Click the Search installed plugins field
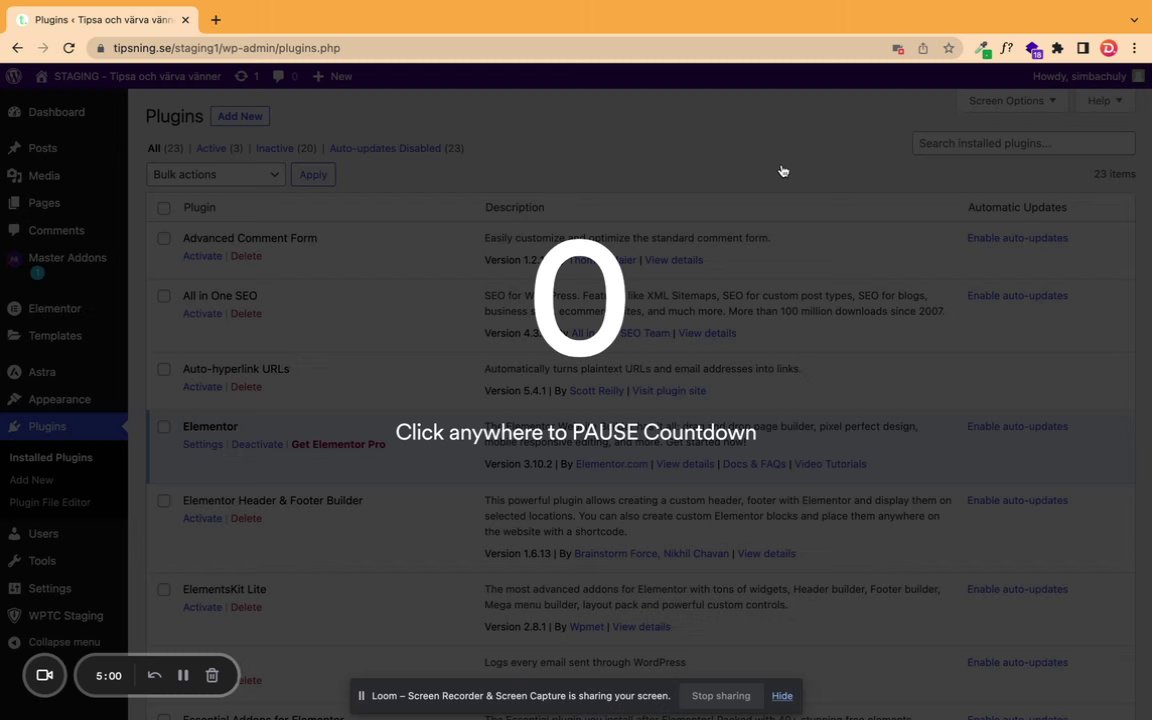This screenshot has width=1152, height=720. coord(1023,143)
